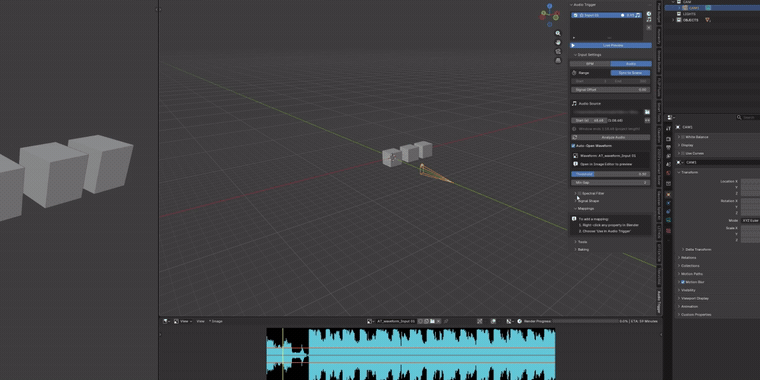
Task: Click the Threshold slider
Action: click(611, 174)
